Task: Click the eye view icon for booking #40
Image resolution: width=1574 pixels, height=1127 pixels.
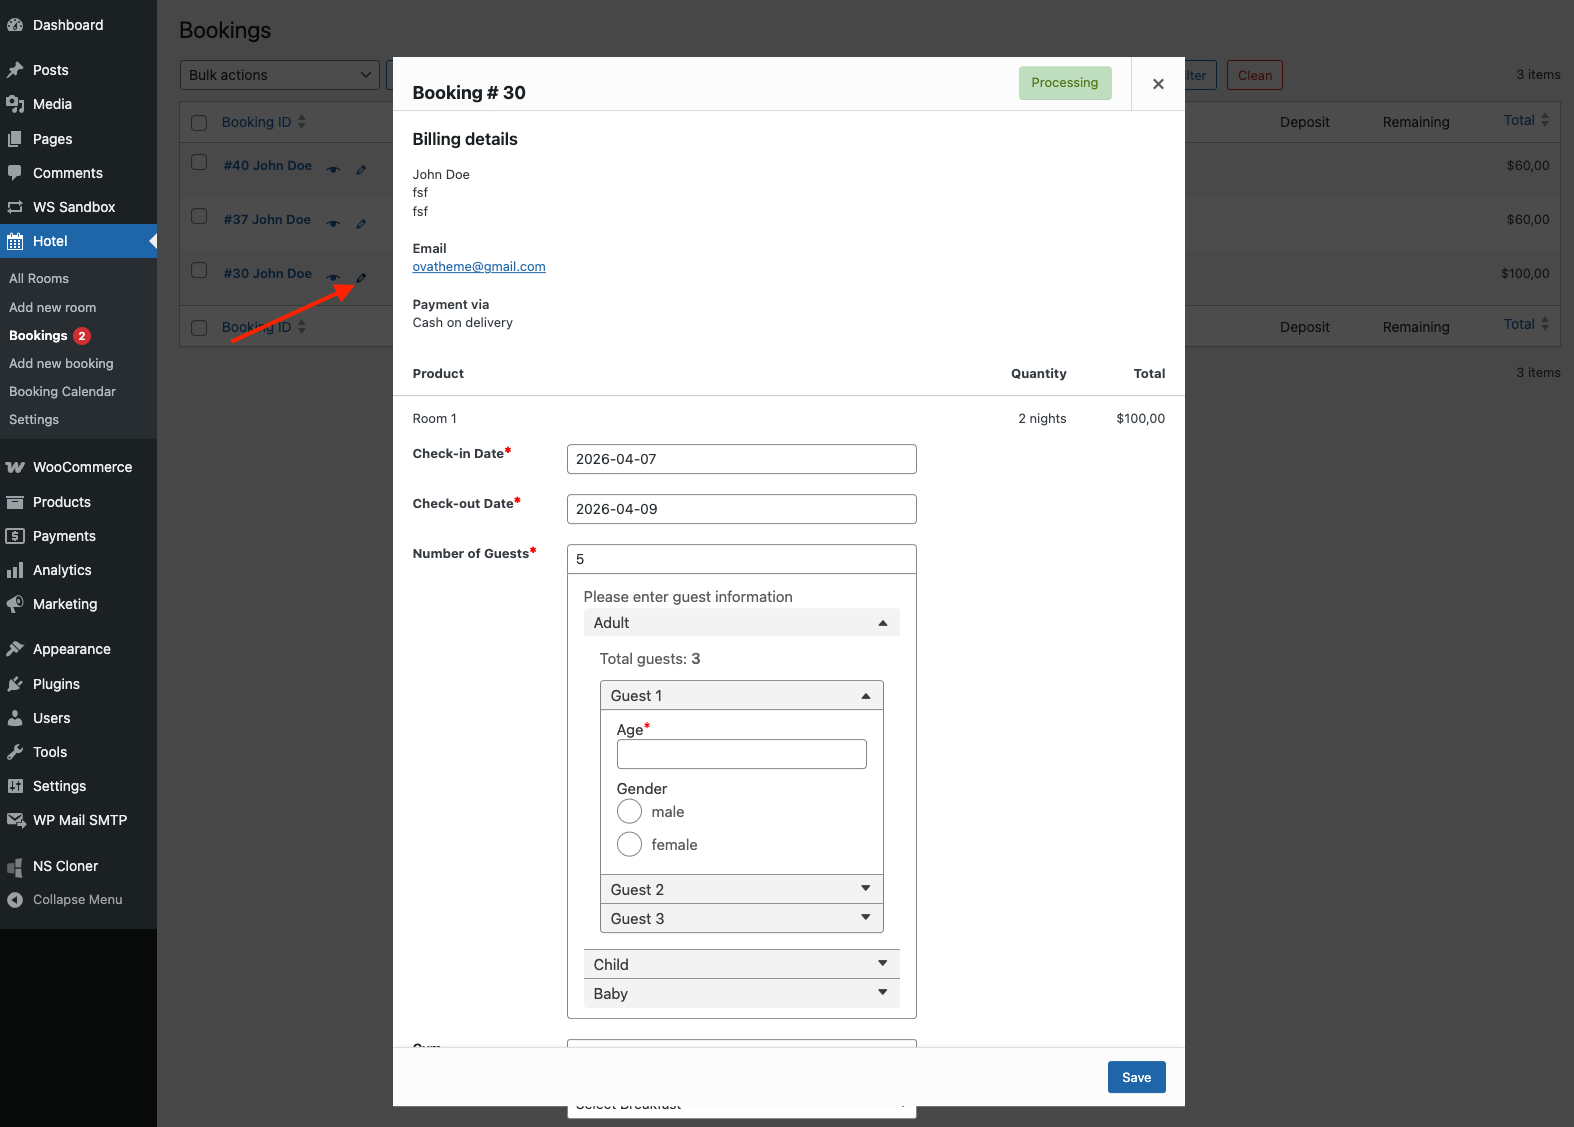Action: pos(334,170)
